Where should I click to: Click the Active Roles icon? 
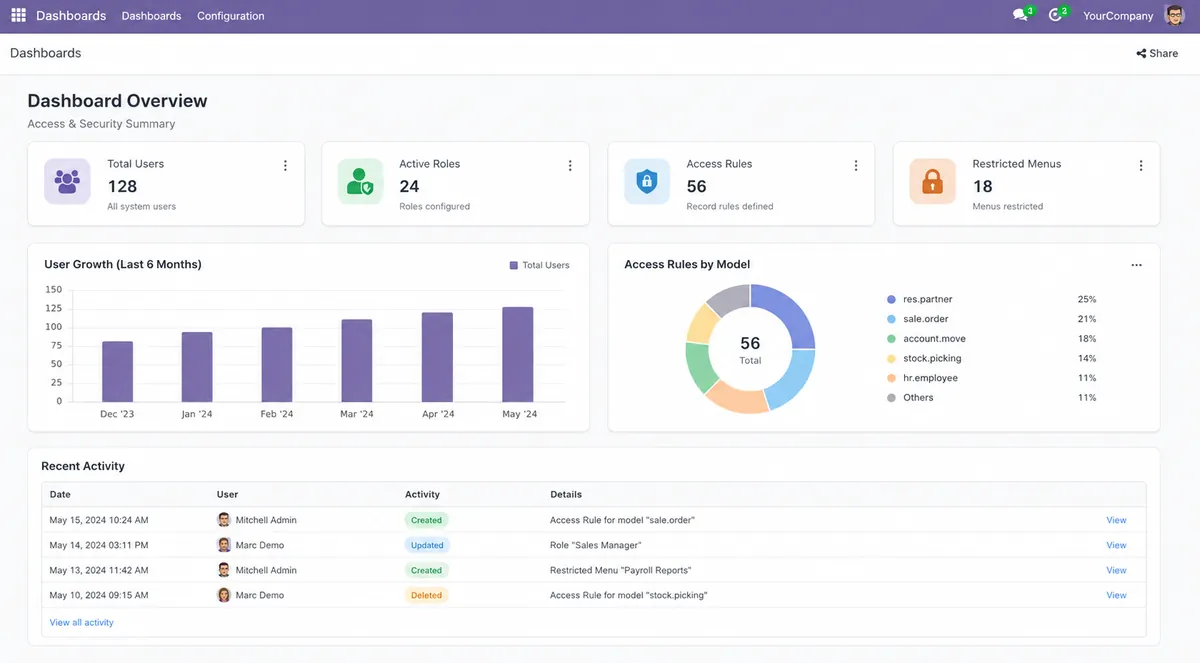pos(360,182)
